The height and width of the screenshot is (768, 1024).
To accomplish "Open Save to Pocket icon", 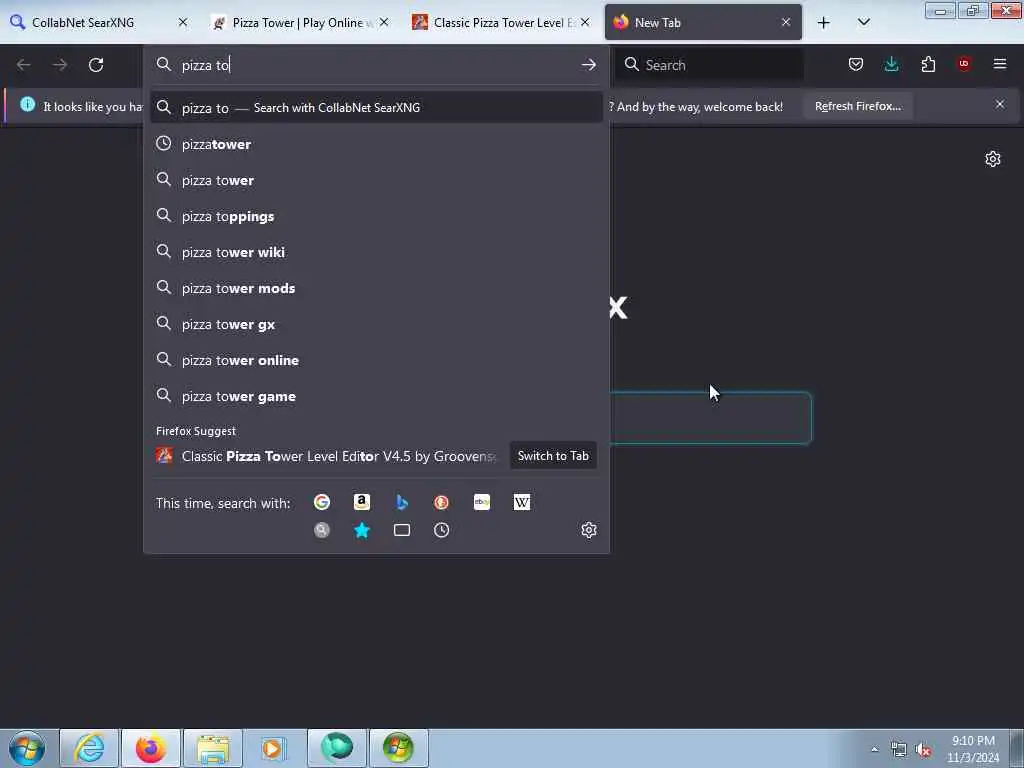I will (856, 64).
